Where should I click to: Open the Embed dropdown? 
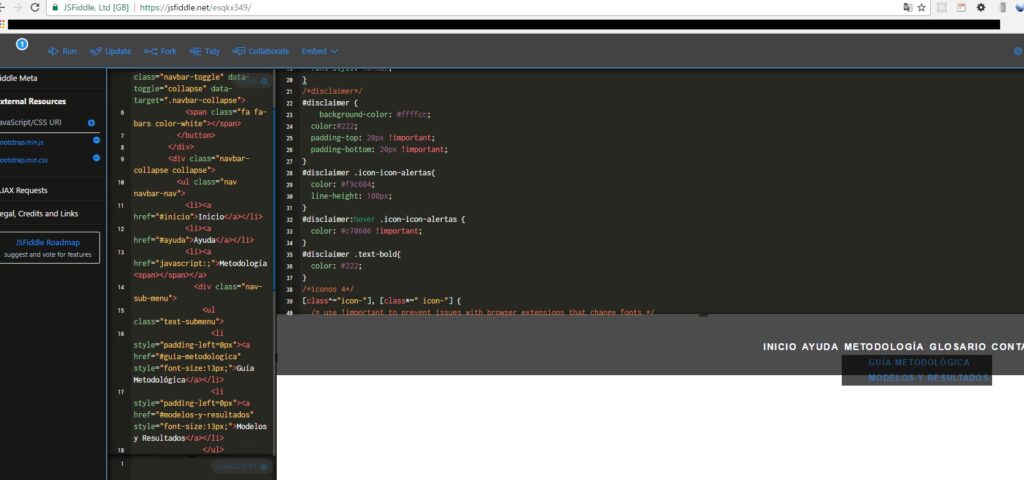click(x=320, y=51)
